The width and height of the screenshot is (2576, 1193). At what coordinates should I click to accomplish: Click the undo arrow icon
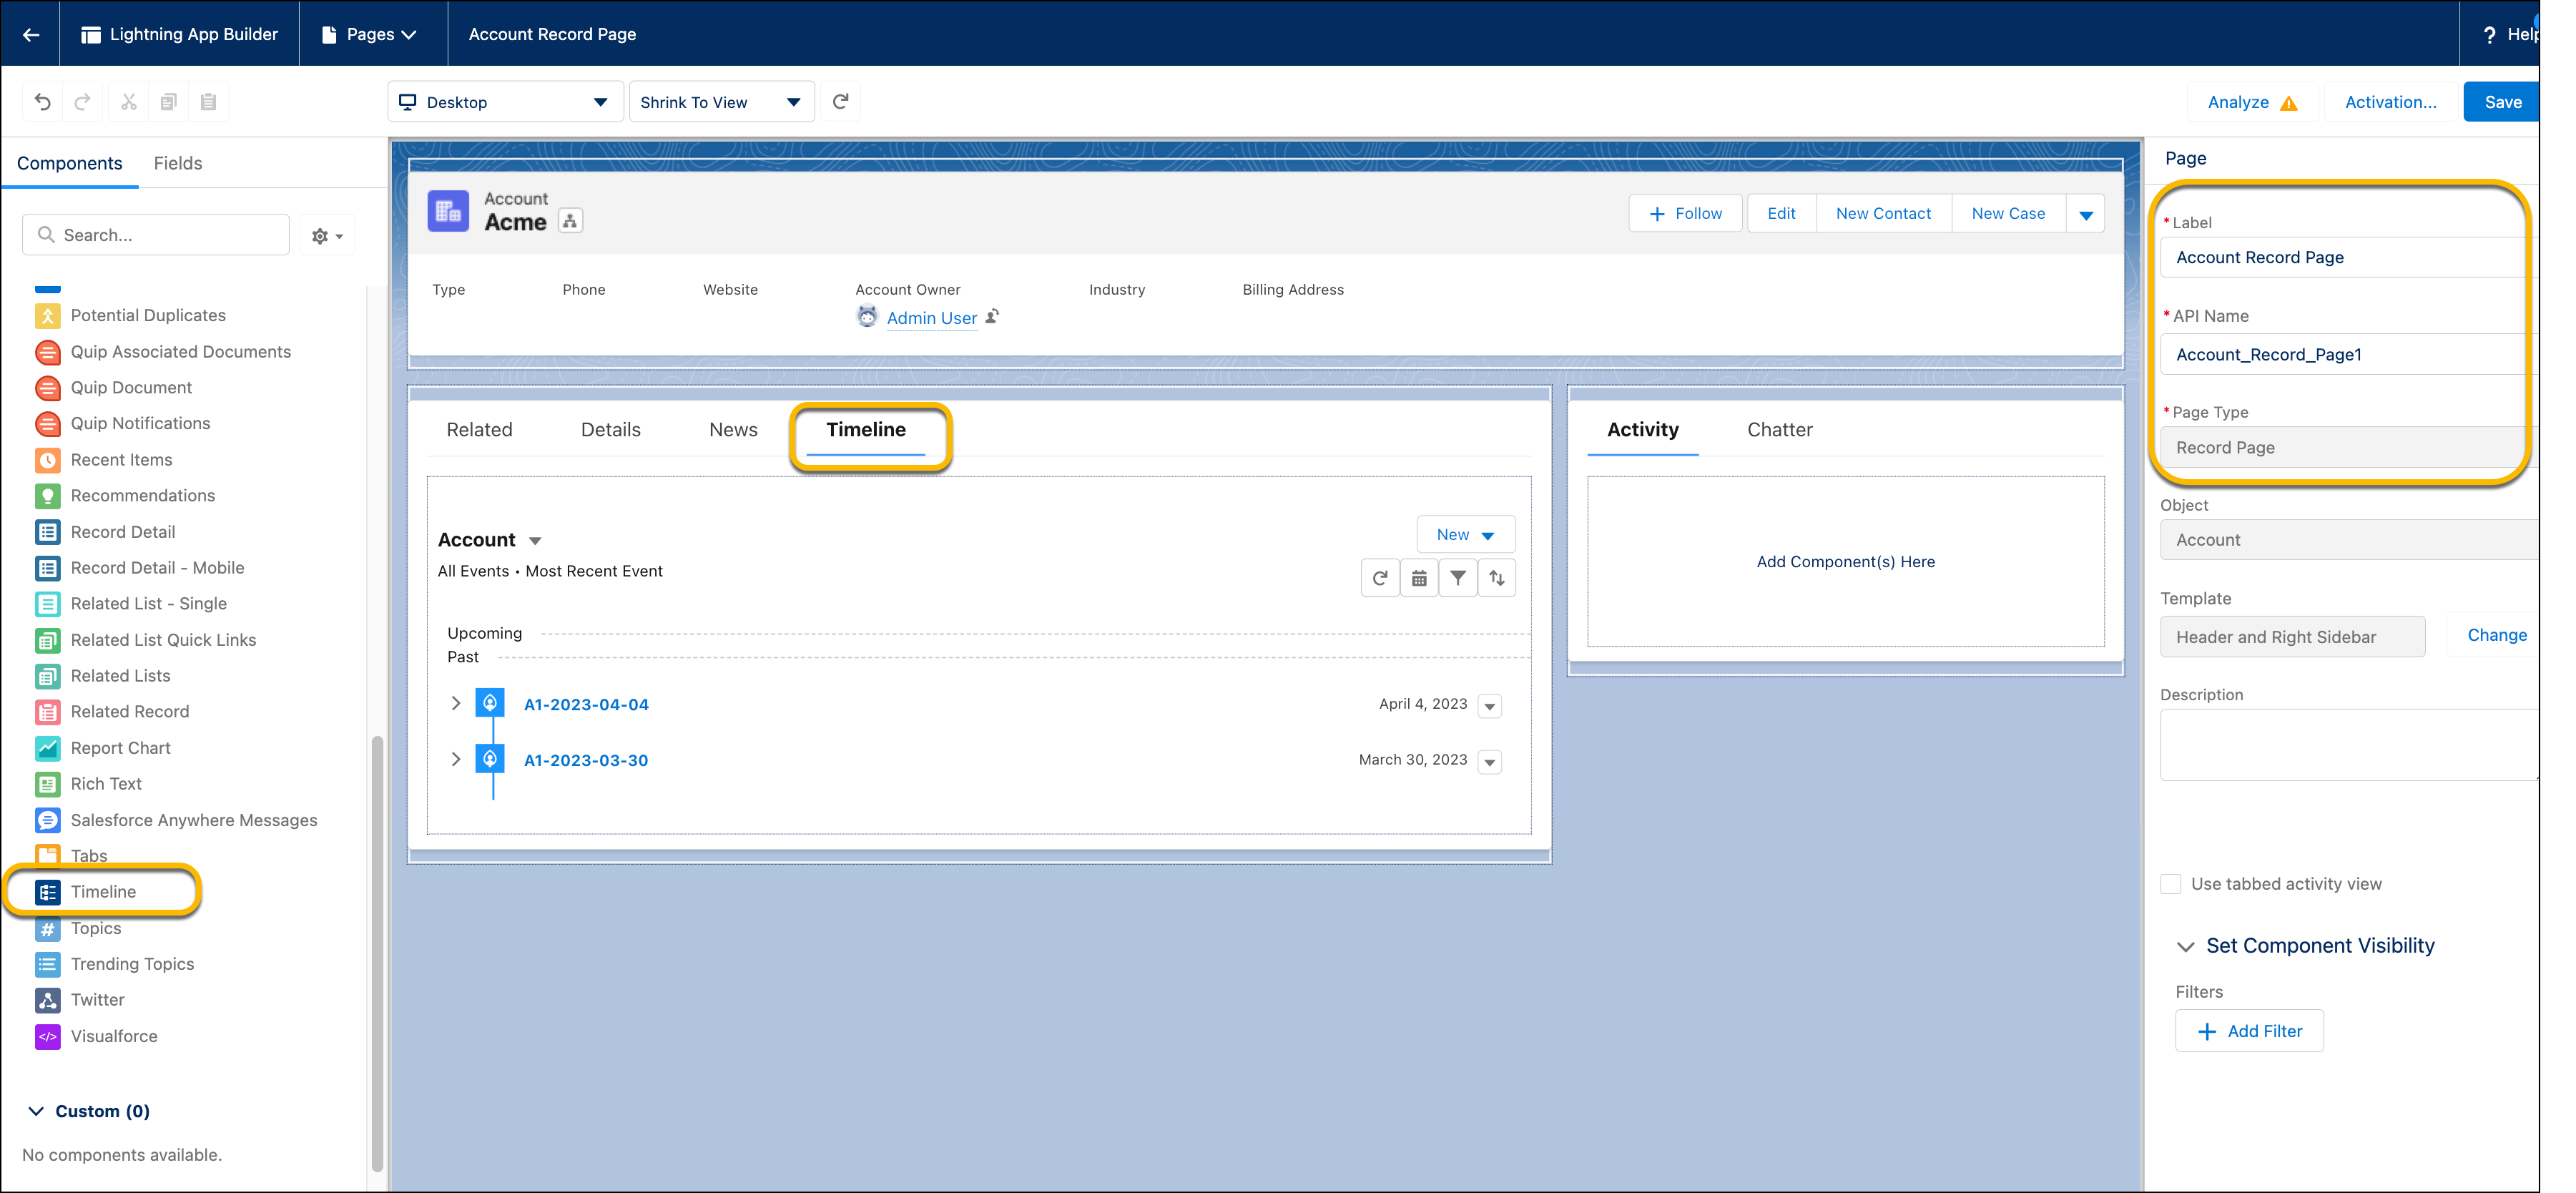pos(42,102)
